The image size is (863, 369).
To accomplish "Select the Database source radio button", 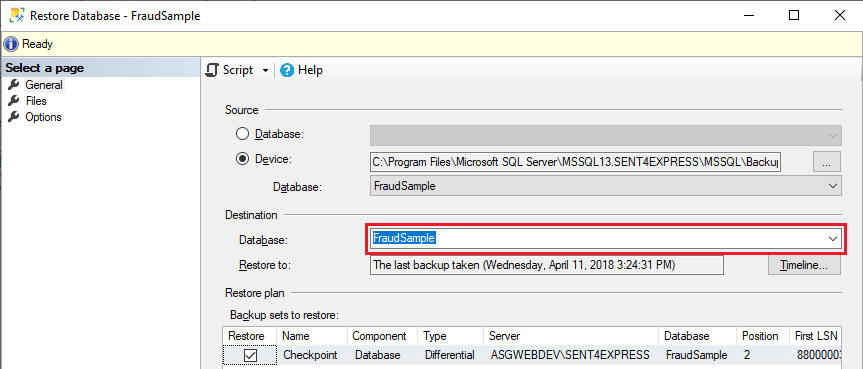I will tap(242, 134).
